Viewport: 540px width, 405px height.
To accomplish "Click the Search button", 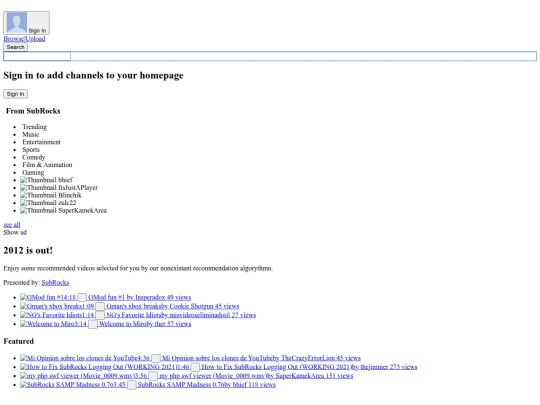I will (15, 47).
